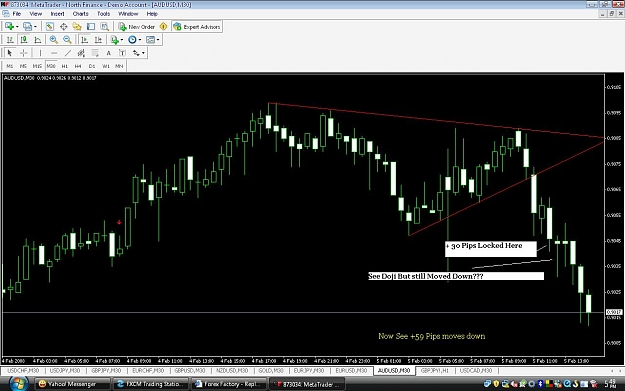Switch to the EURUSD,M30 chart tab
This screenshot has width=625, height=391.
click(351, 371)
